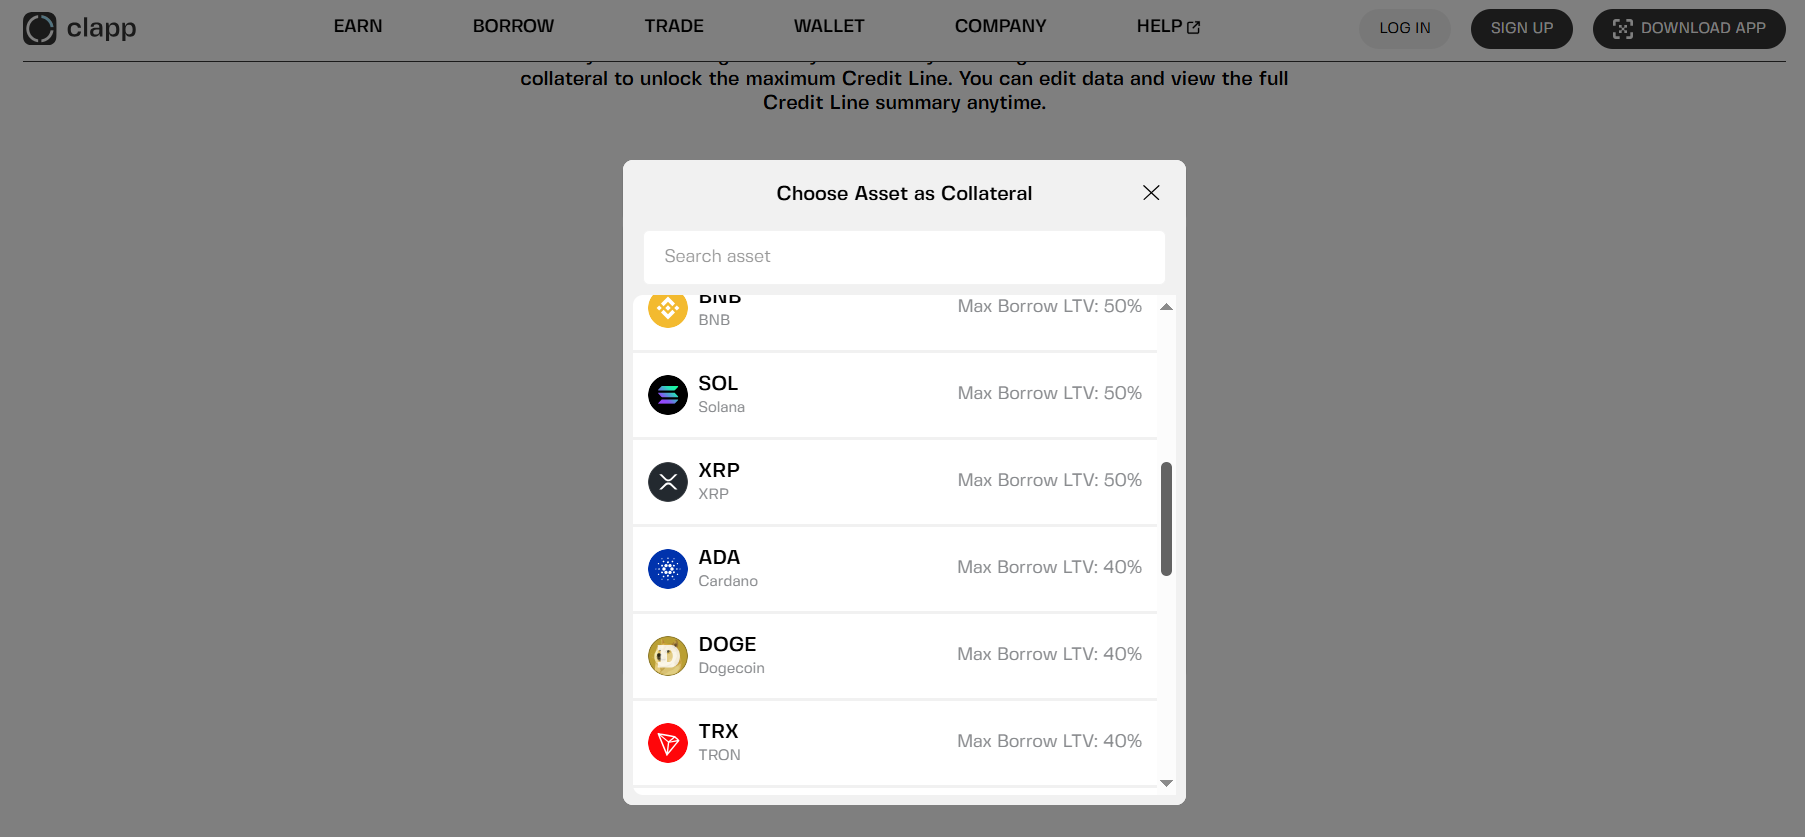Open the COMPANY menu

point(1000,26)
